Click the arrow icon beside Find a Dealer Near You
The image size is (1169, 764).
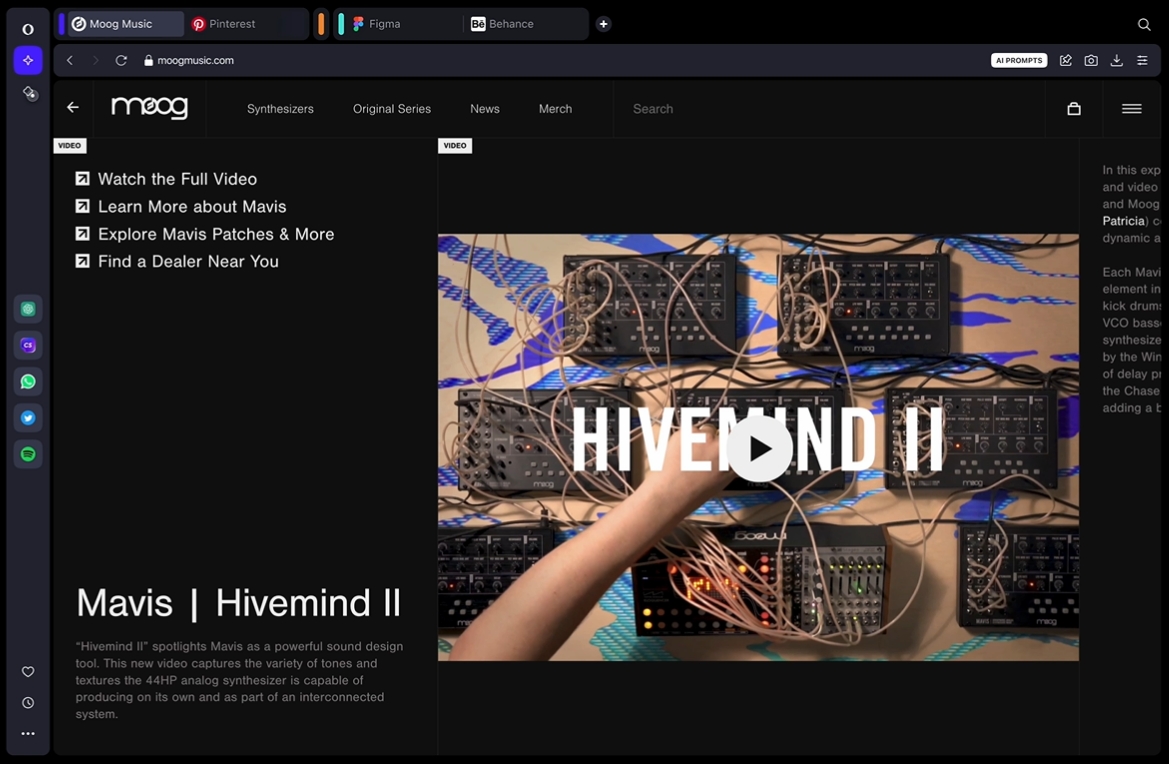click(83, 261)
